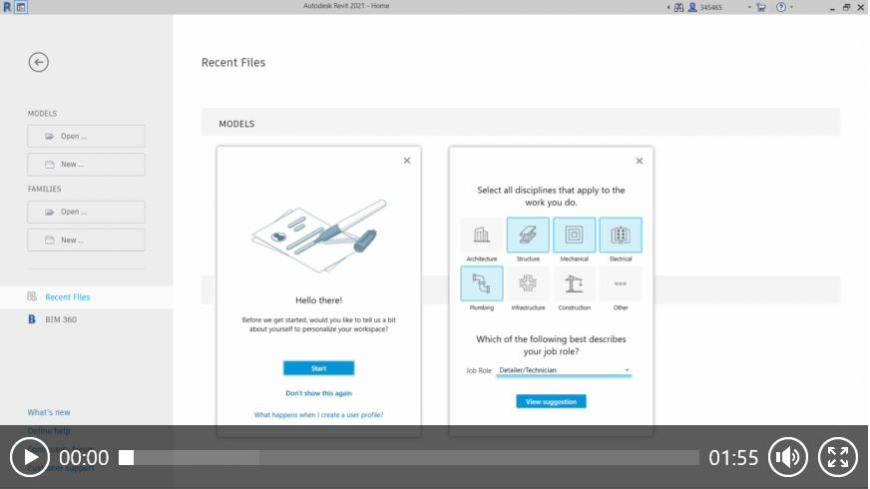The width and height of the screenshot is (870, 489).
Task: Toggle the Construction discipline tile
Action: pos(574,284)
